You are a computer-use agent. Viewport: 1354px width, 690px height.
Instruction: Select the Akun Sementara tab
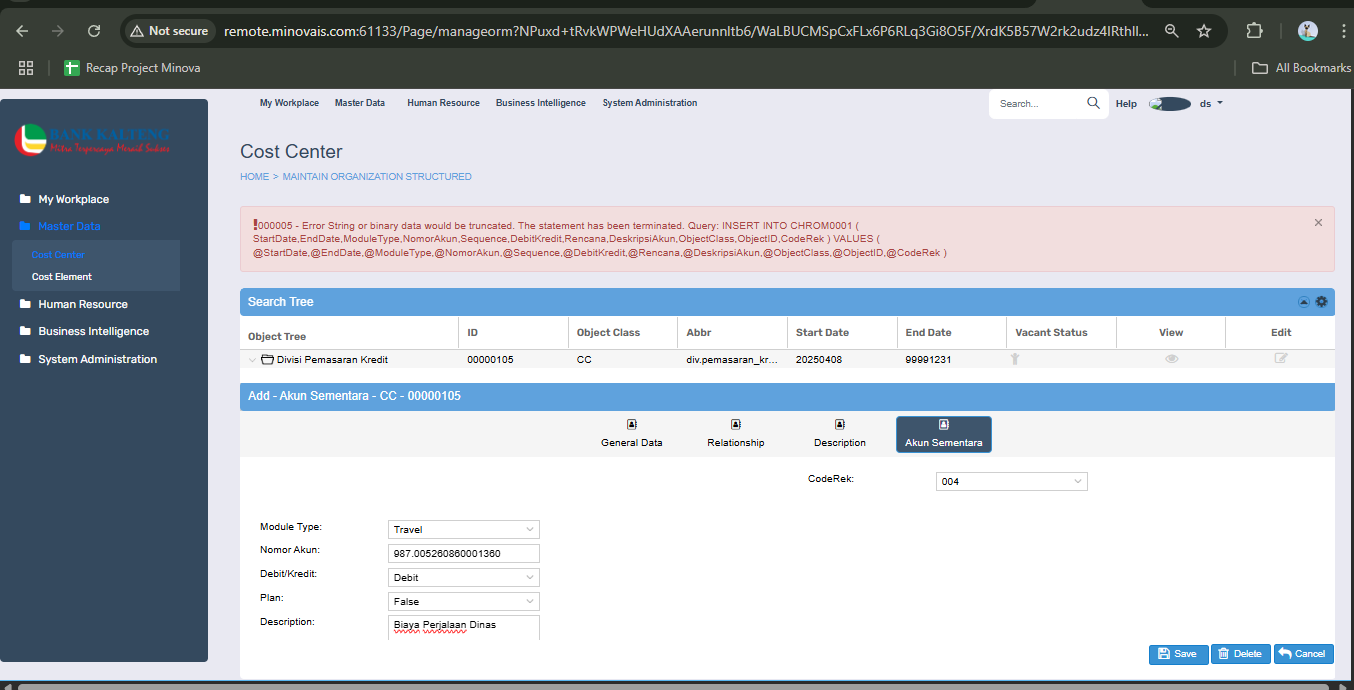[x=944, y=434]
